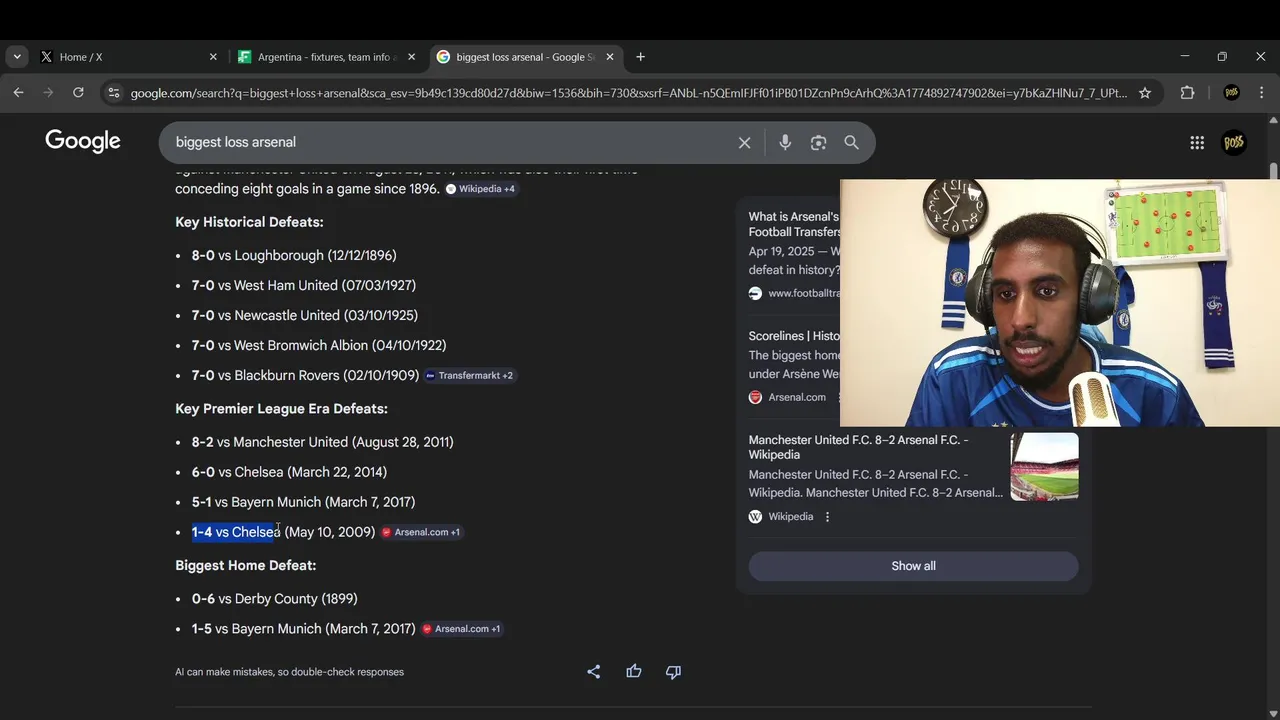The image size is (1280, 720).
Task: Open Scorelines | History result title
Action: point(794,336)
